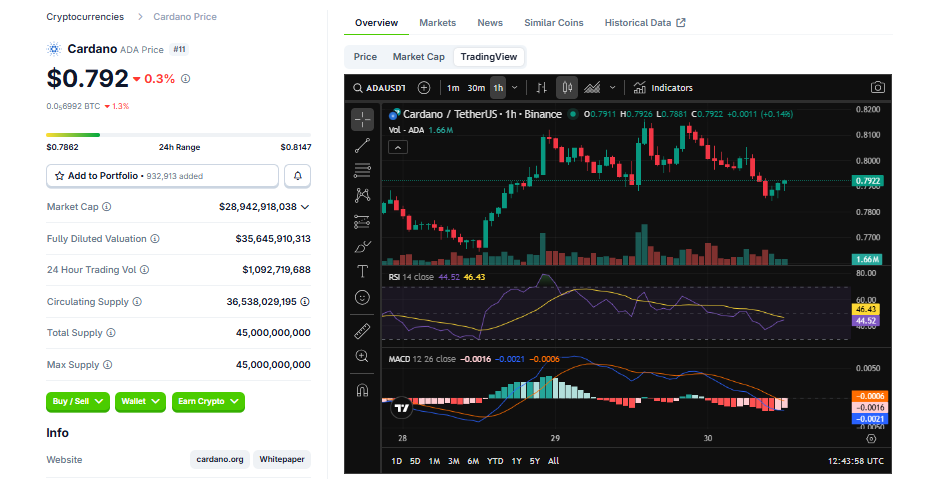This screenshot has width=939, height=479.
Task: Open the chart axis settings gear
Action: 871,439
